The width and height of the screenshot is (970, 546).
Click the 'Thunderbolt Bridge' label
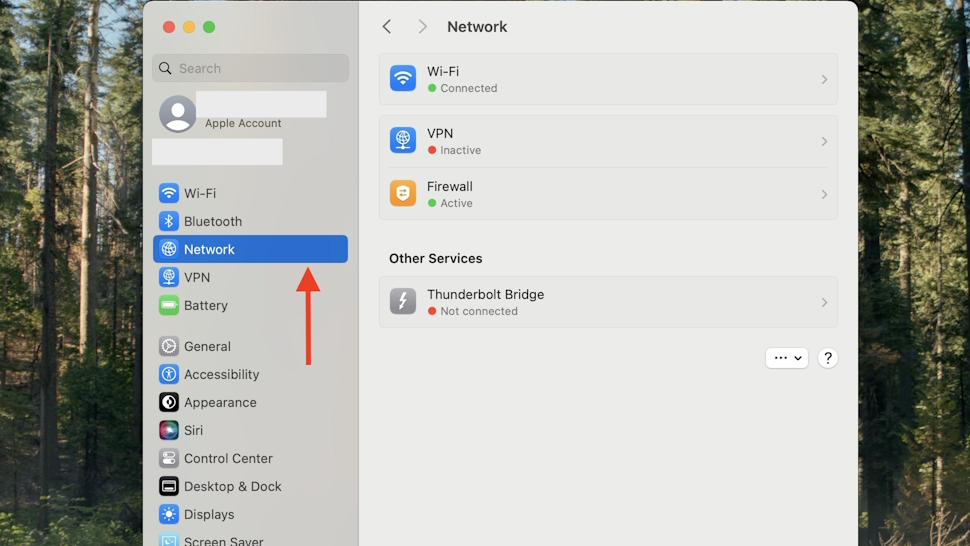tap(486, 294)
